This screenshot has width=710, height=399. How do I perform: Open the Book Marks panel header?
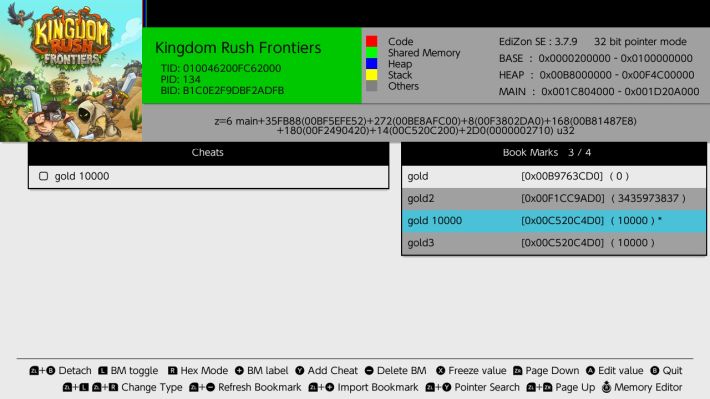pos(554,153)
